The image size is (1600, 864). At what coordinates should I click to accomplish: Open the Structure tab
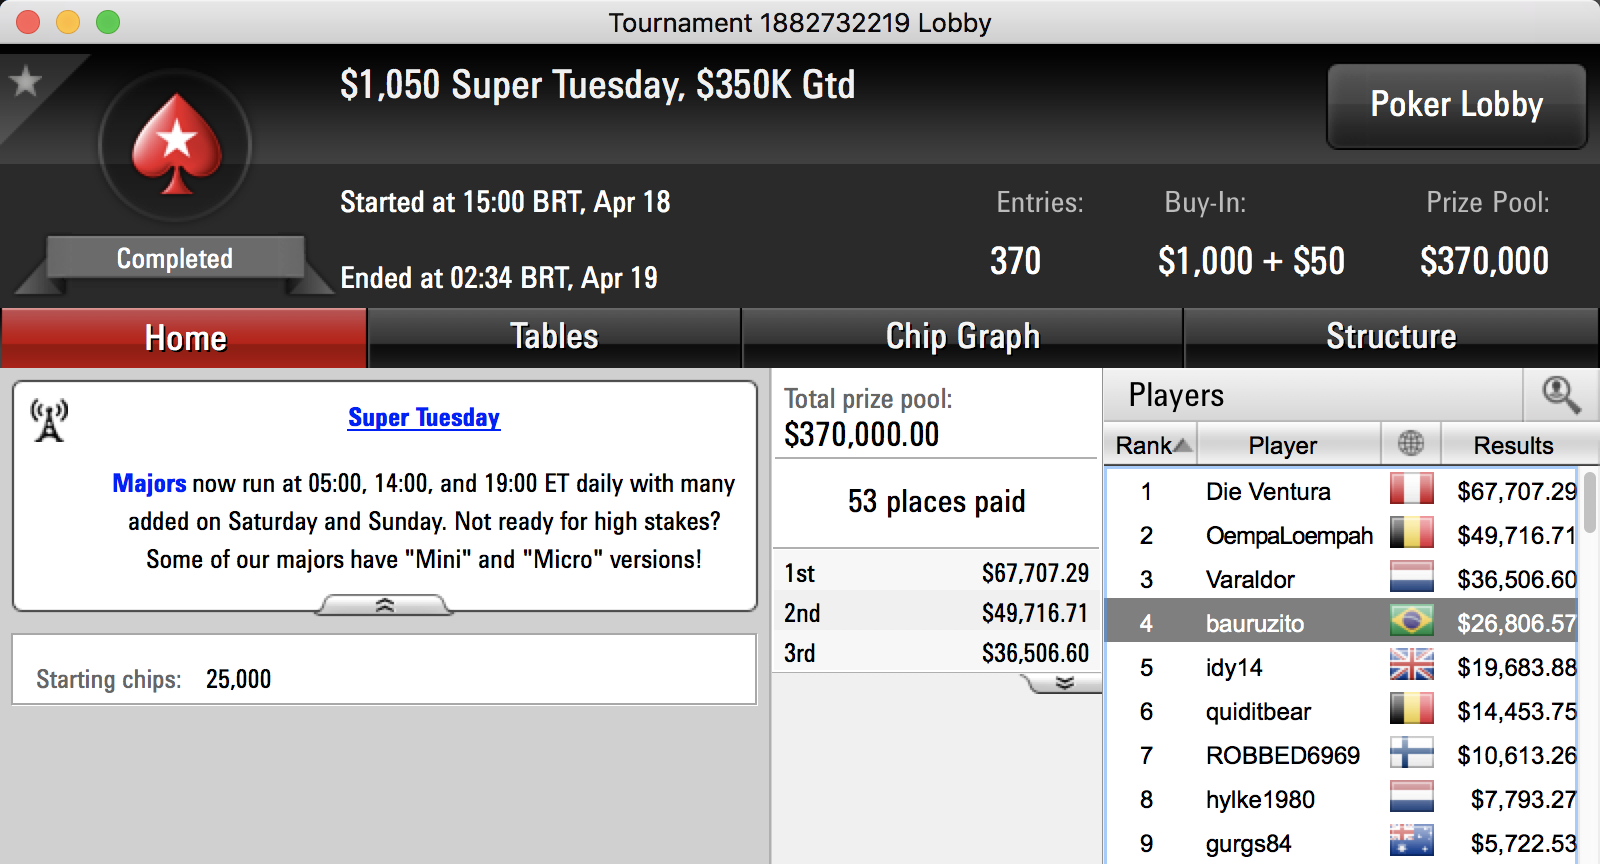pyautogui.click(x=1391, y=337)
